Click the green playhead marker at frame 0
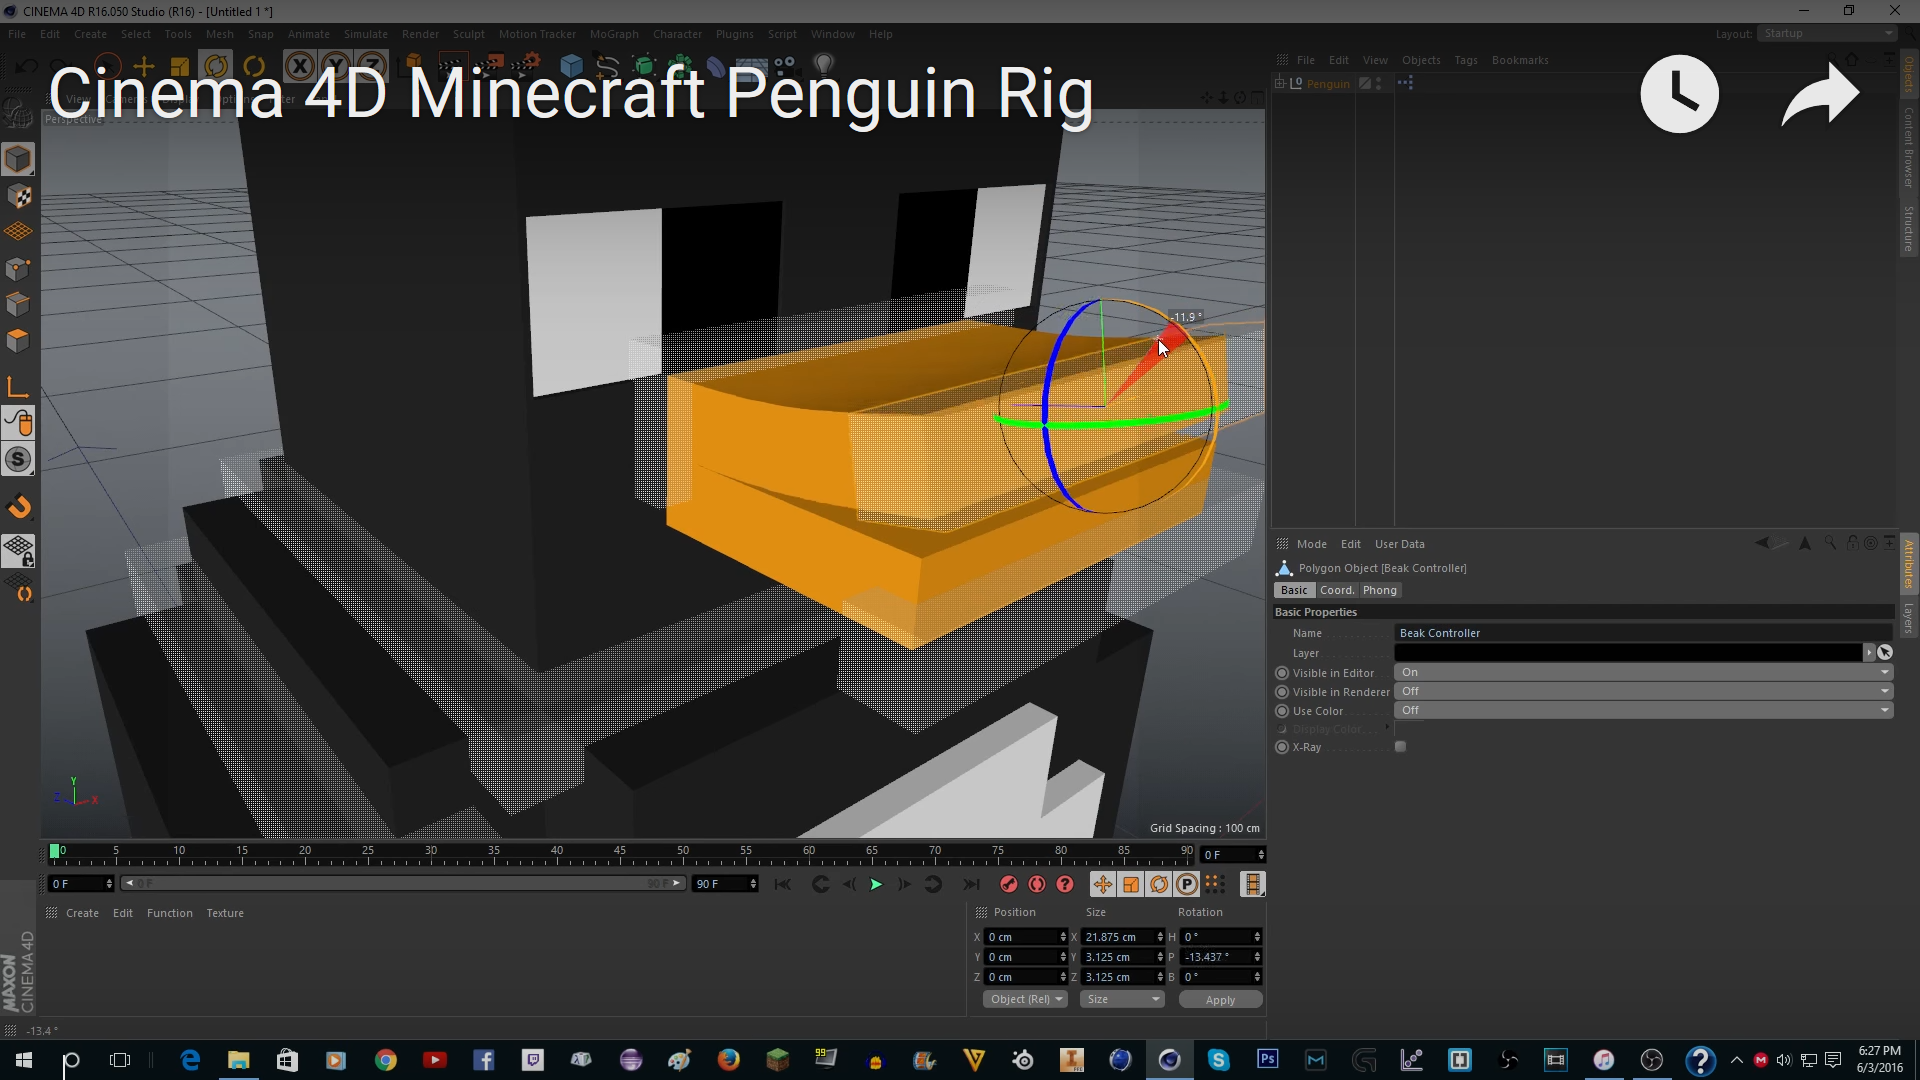The height and width of the screenshot is (1080, 1920). click(x=54, y=851)
